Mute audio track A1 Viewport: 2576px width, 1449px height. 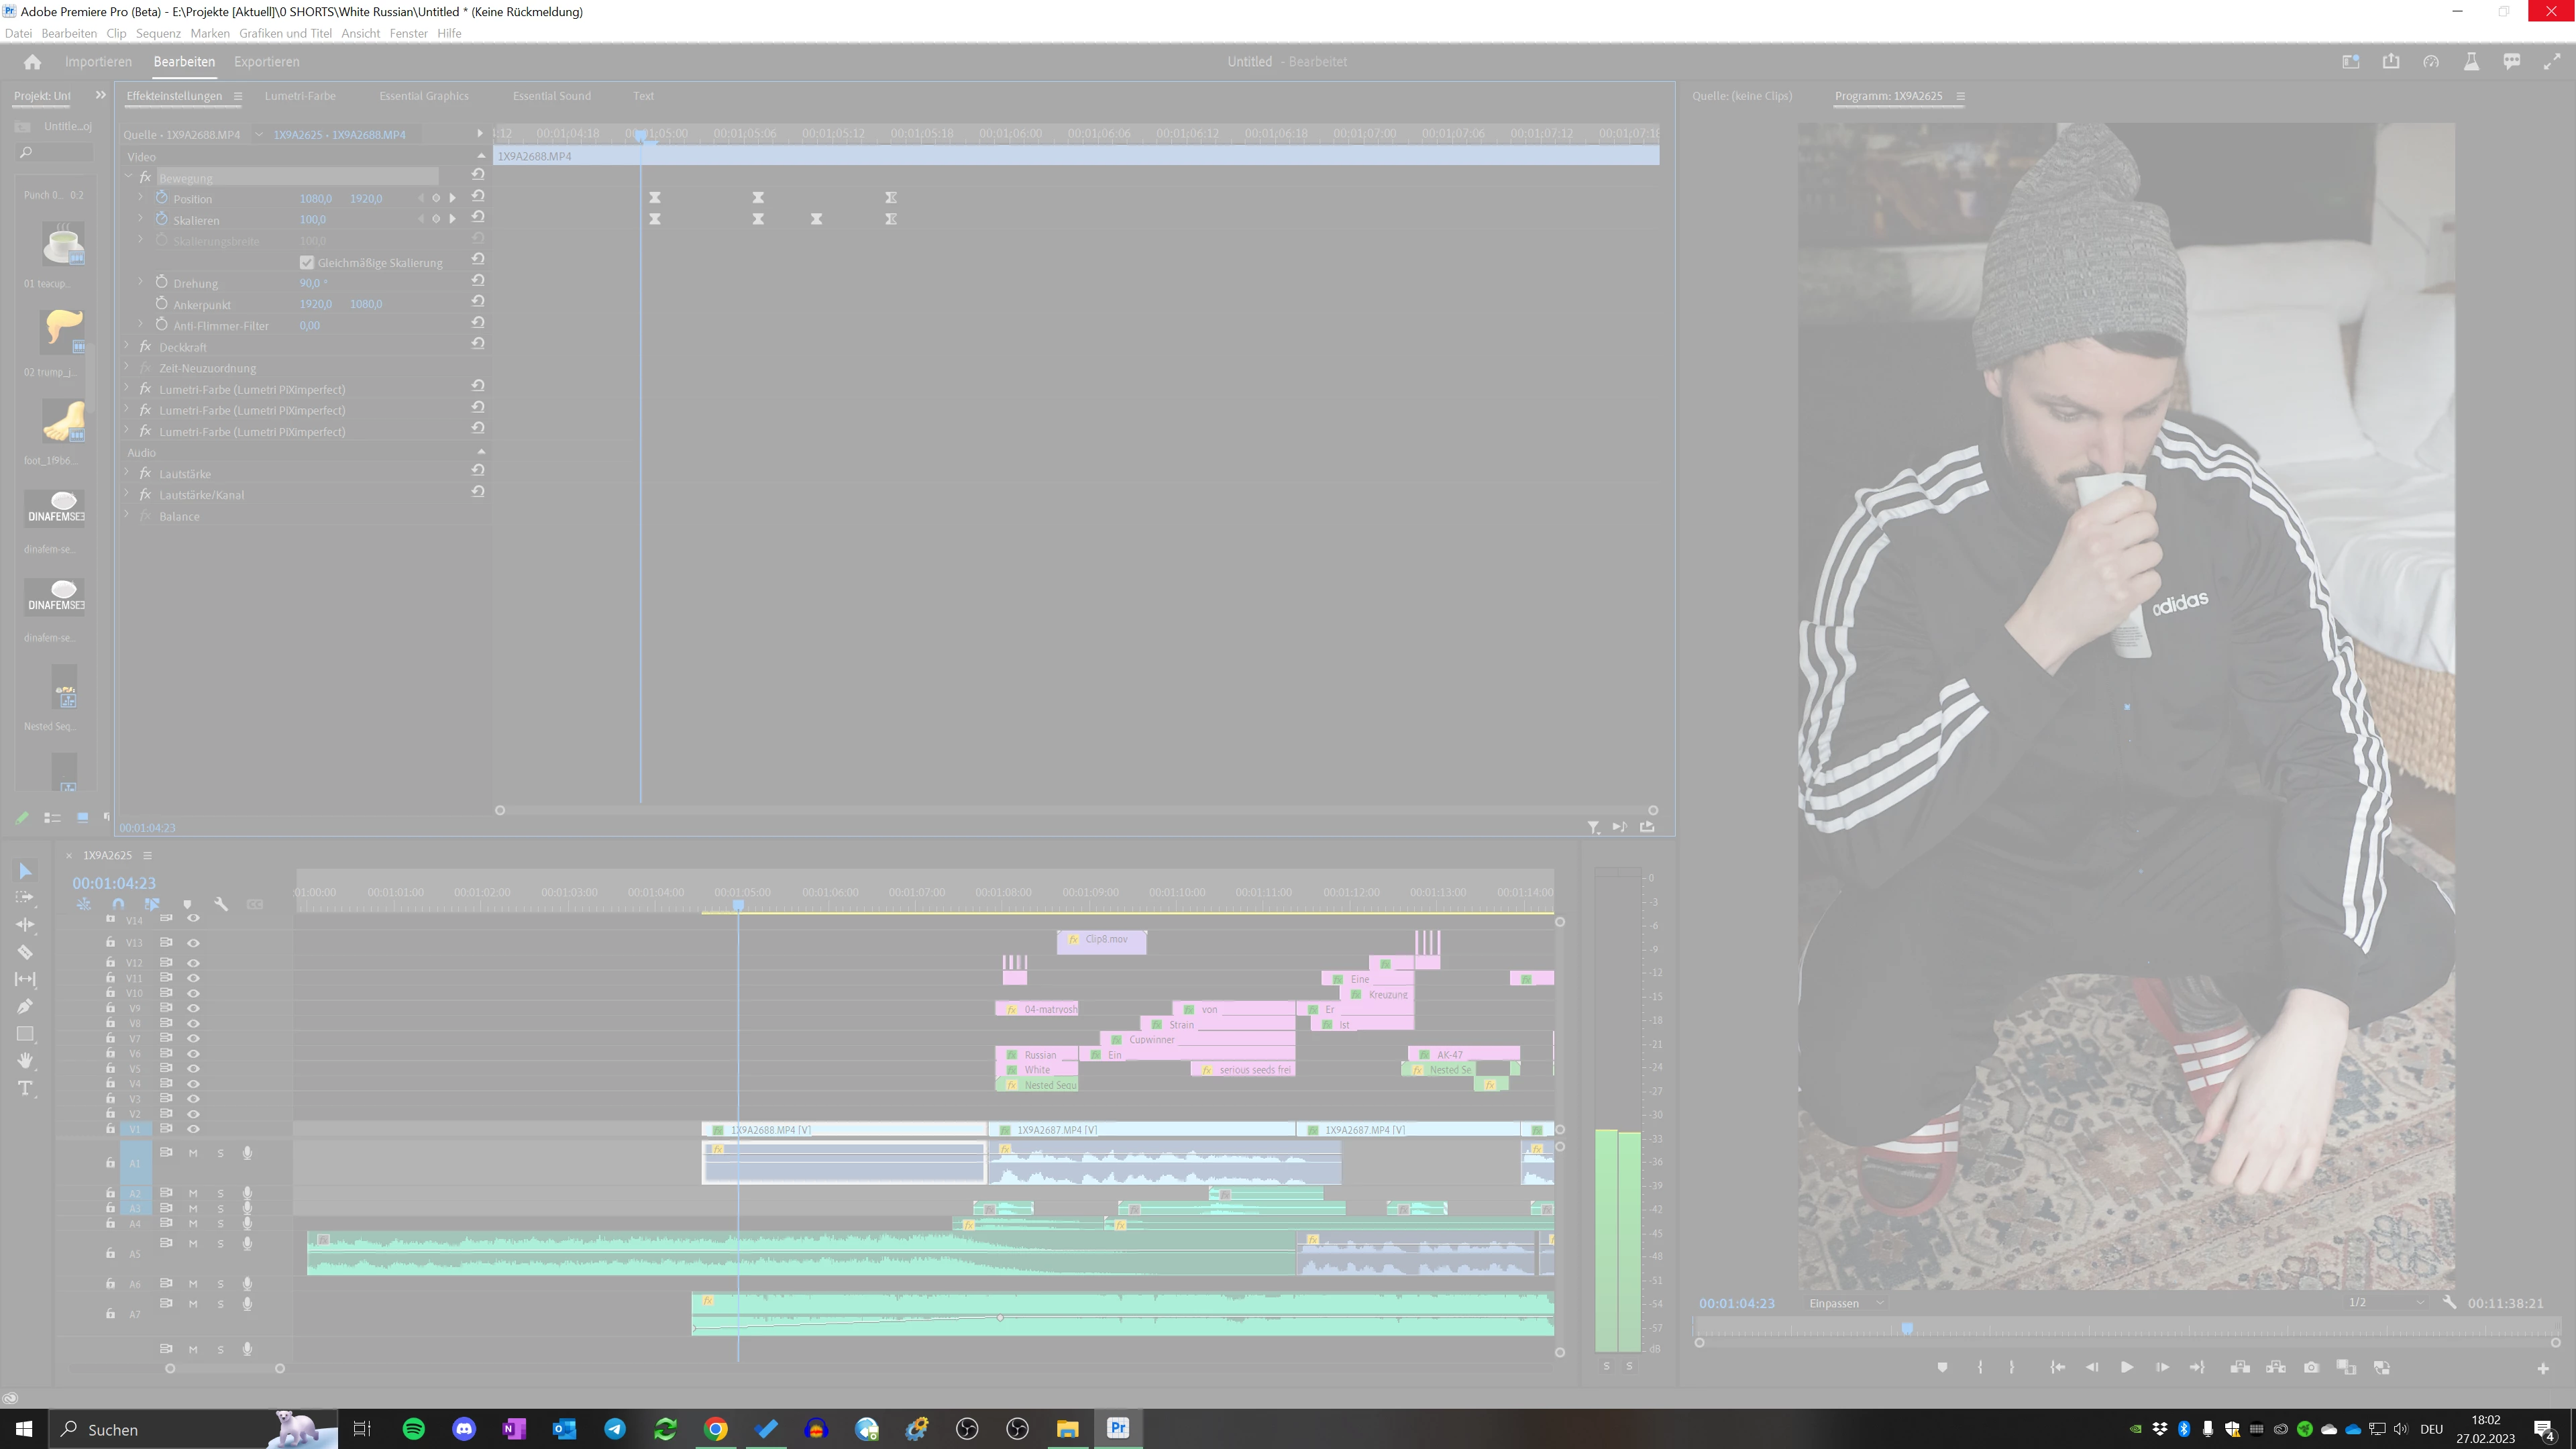point(193,1153)
